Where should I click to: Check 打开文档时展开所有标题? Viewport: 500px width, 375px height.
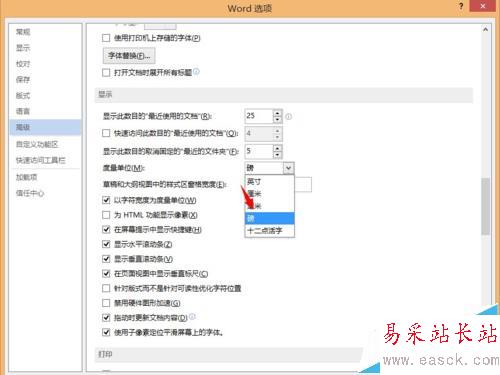click(106, 72)
